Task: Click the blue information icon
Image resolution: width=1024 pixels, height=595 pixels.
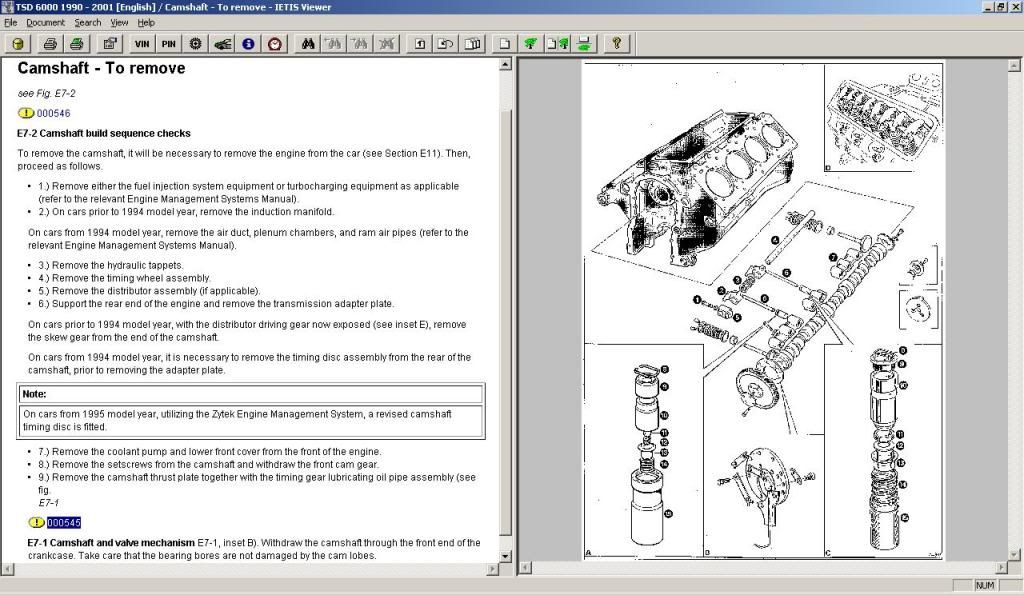Action: point(248,44)
